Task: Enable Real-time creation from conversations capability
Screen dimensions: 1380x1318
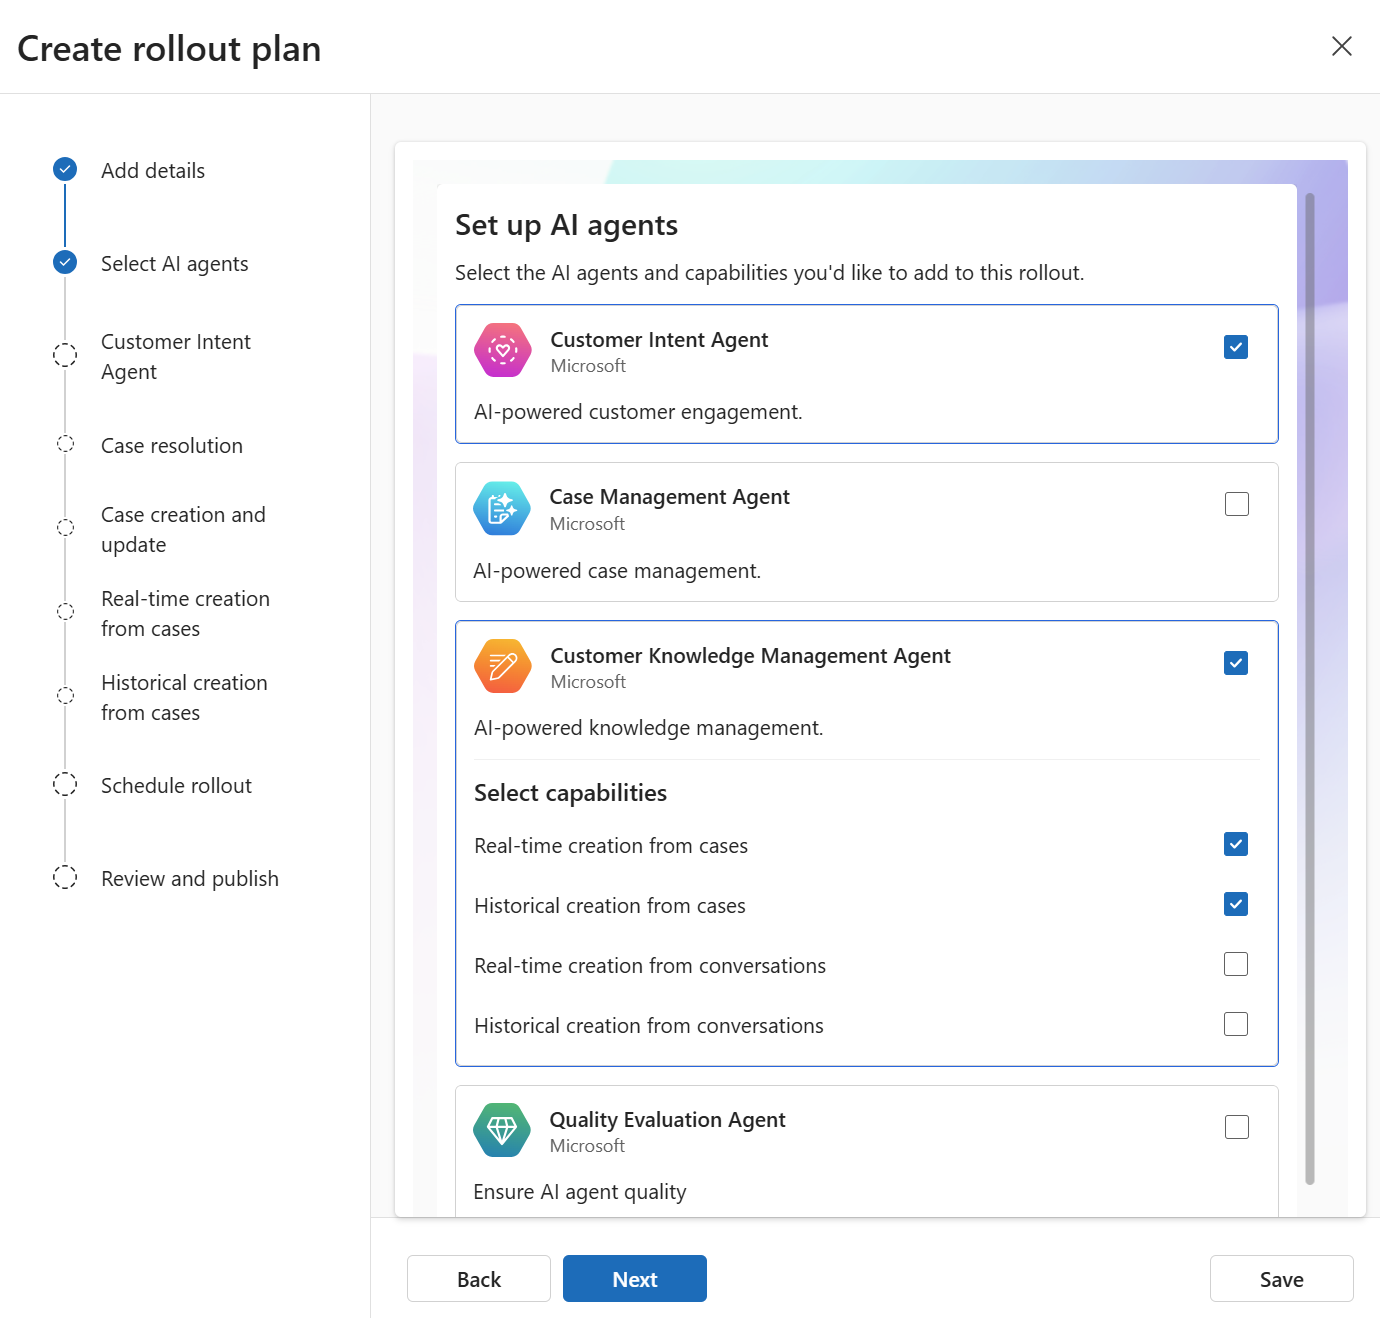Action: (x=1236, y=964)
